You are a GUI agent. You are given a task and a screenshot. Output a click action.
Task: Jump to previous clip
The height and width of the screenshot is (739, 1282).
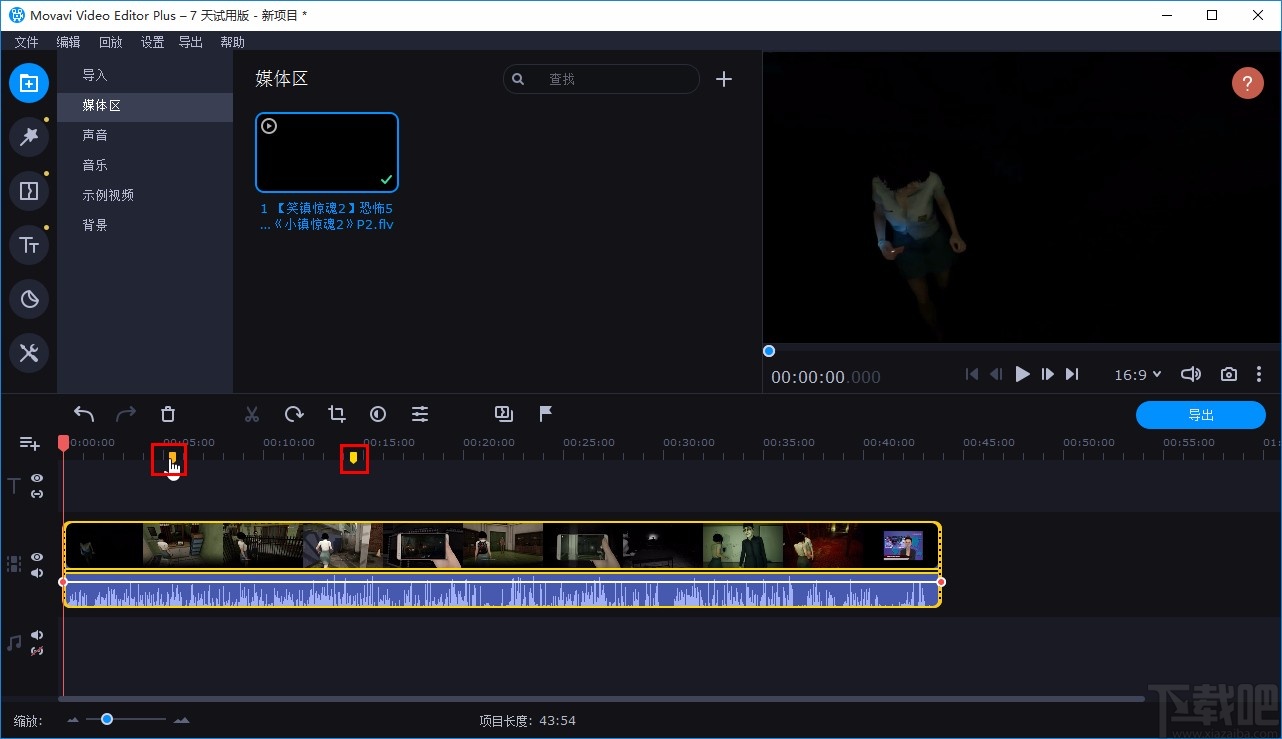[x=971, y=374]
